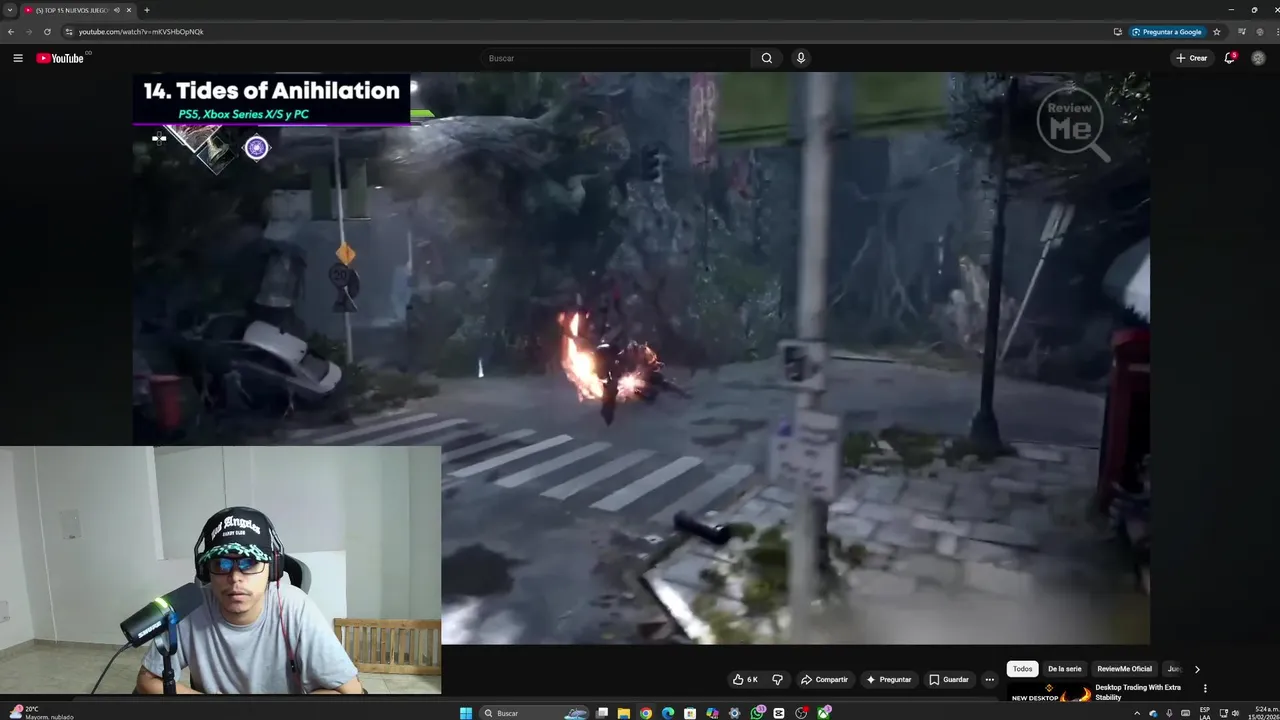
Task: Open Desktop Trading recommended video title
Action: pyautogui.click(x=1138, y=692)
